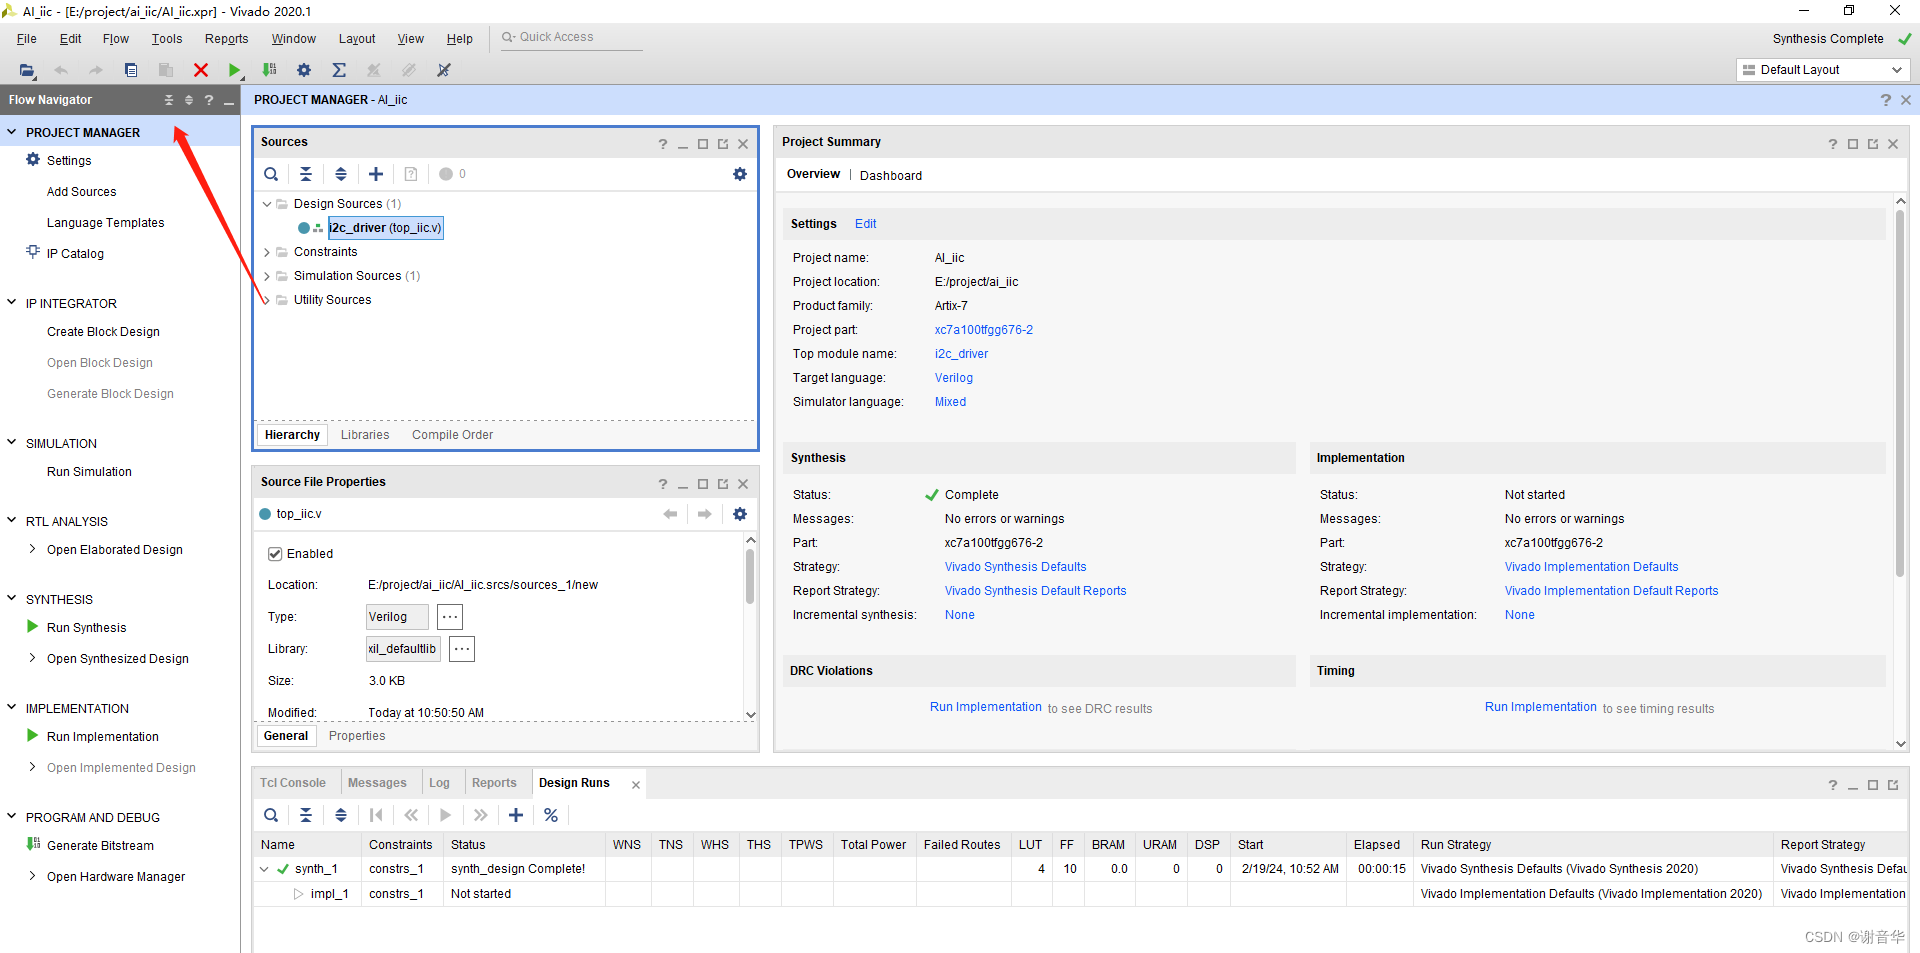This screenshot has width=1920, height=953.
Task: Click Run Implementation link under DRC Violations
Action: tap(986, 707)
